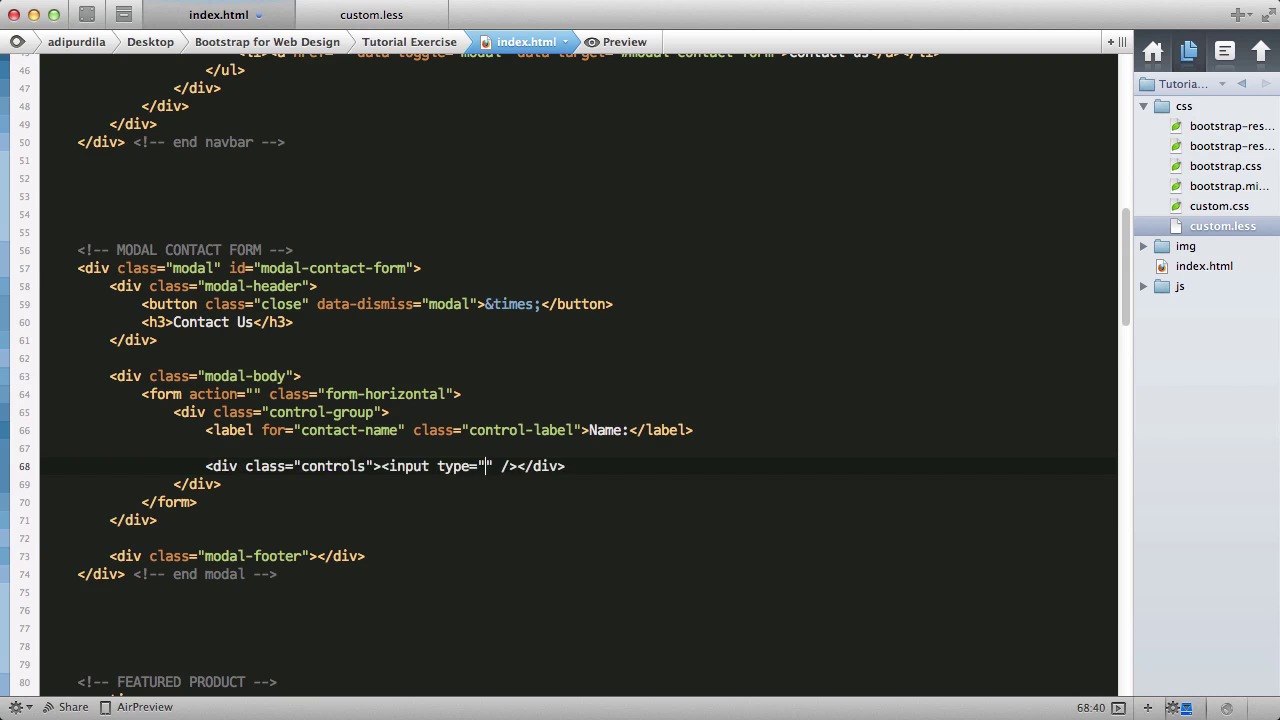Click the three vertical bars sidebar handle
Screen dimensions: 1280x720
click(1123, 42)
